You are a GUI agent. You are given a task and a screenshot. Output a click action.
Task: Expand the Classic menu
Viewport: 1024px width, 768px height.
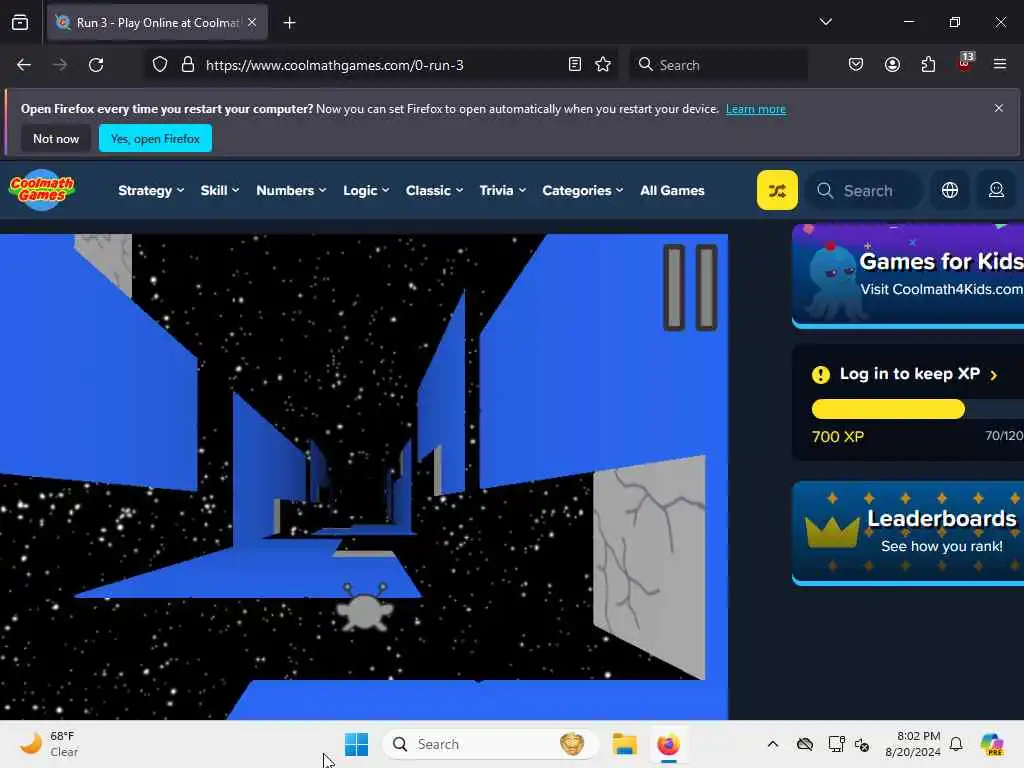click(x=434, y=191)
